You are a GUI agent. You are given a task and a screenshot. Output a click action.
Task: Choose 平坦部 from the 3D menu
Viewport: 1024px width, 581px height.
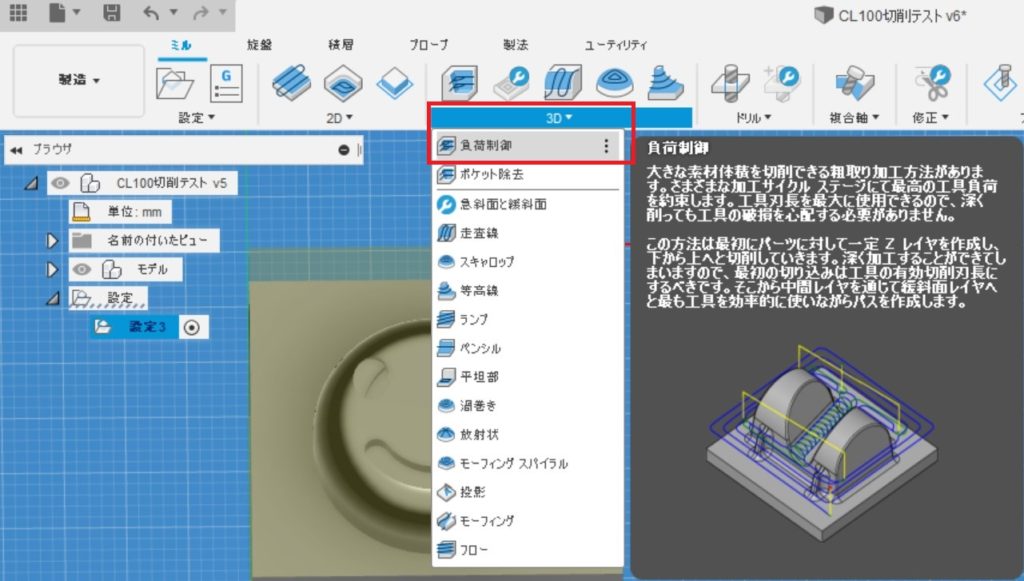click(528, 377)
